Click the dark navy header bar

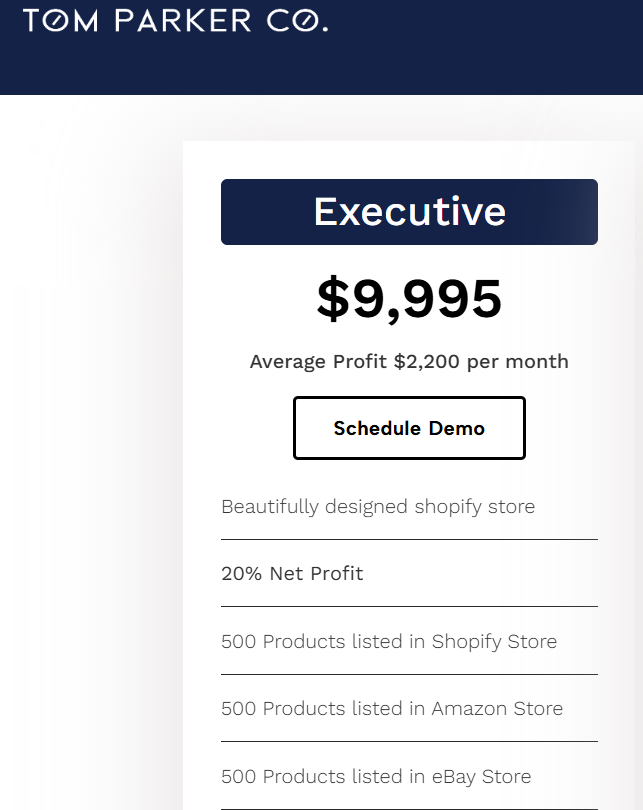tap(321, 47)
